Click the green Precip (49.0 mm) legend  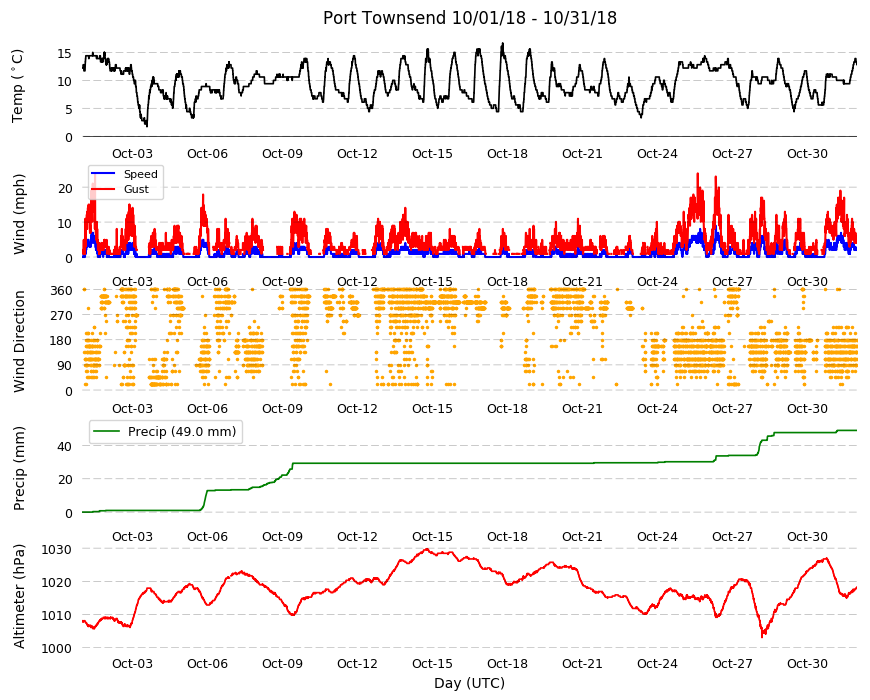(x=166, y=431)
